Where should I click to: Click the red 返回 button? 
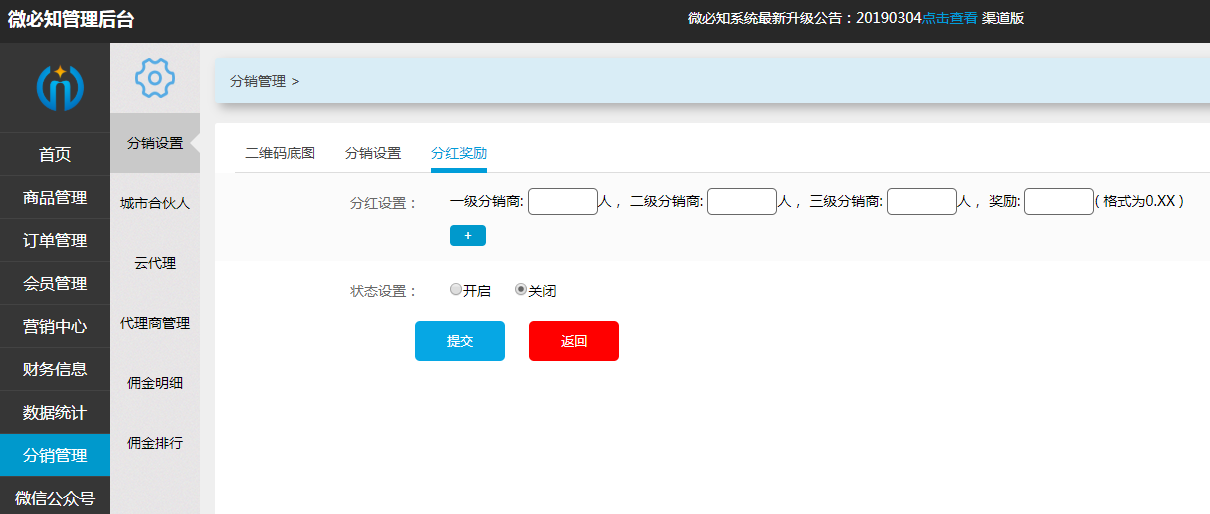click(x=574, y=341)
